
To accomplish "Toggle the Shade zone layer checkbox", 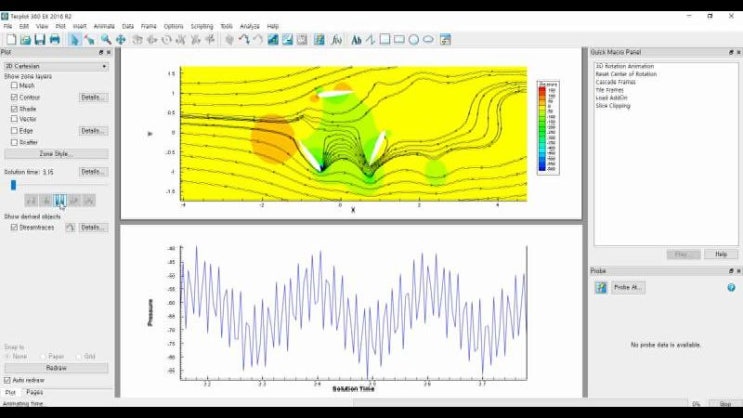I will [x=14, y=109].
